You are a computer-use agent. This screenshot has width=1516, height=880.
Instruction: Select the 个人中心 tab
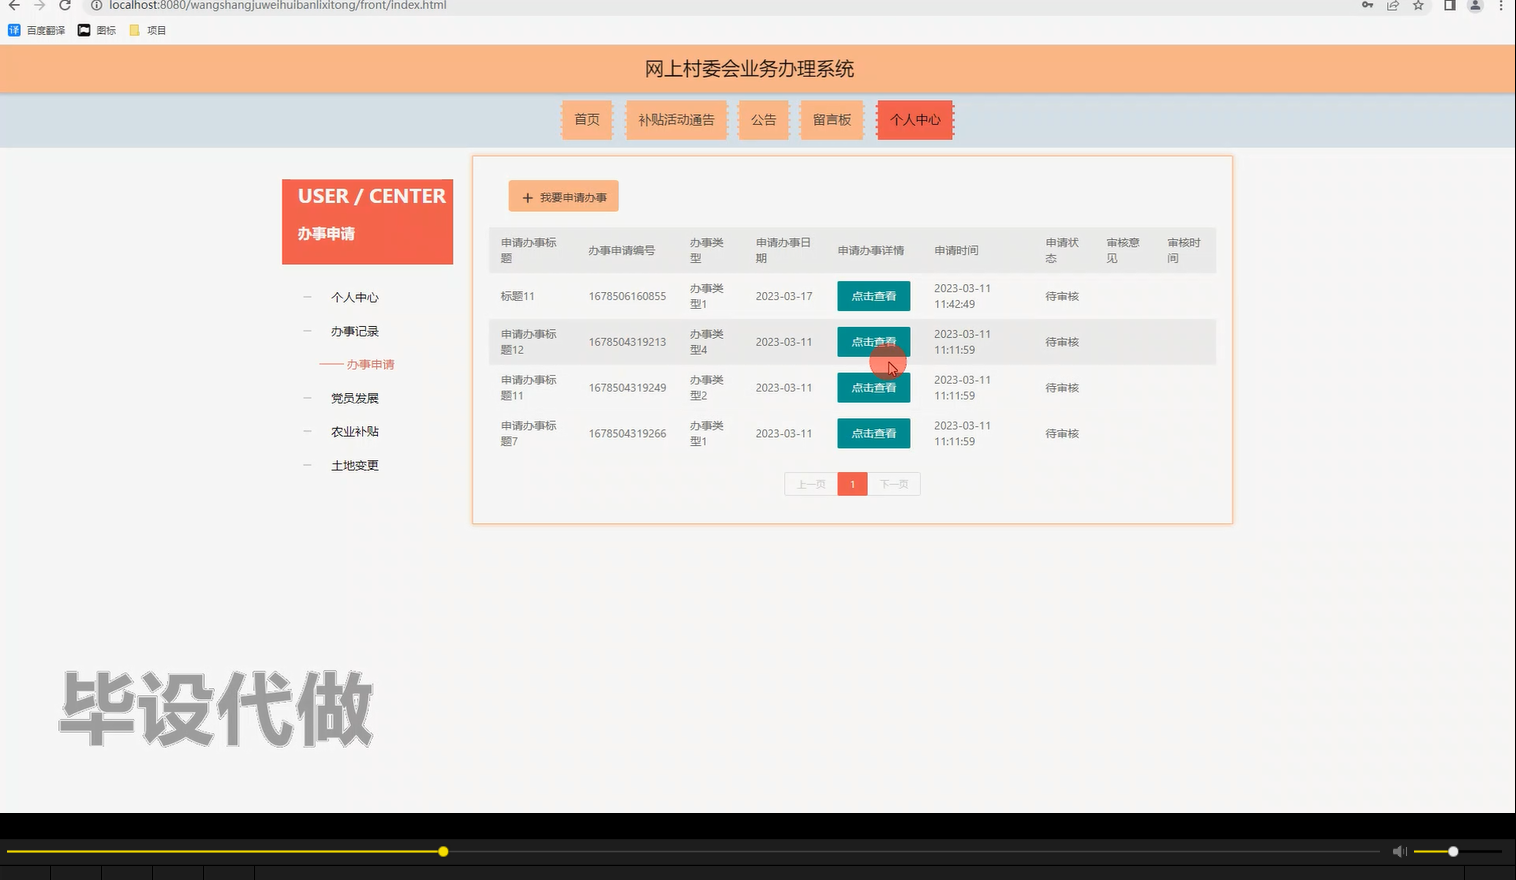(915, 120)
